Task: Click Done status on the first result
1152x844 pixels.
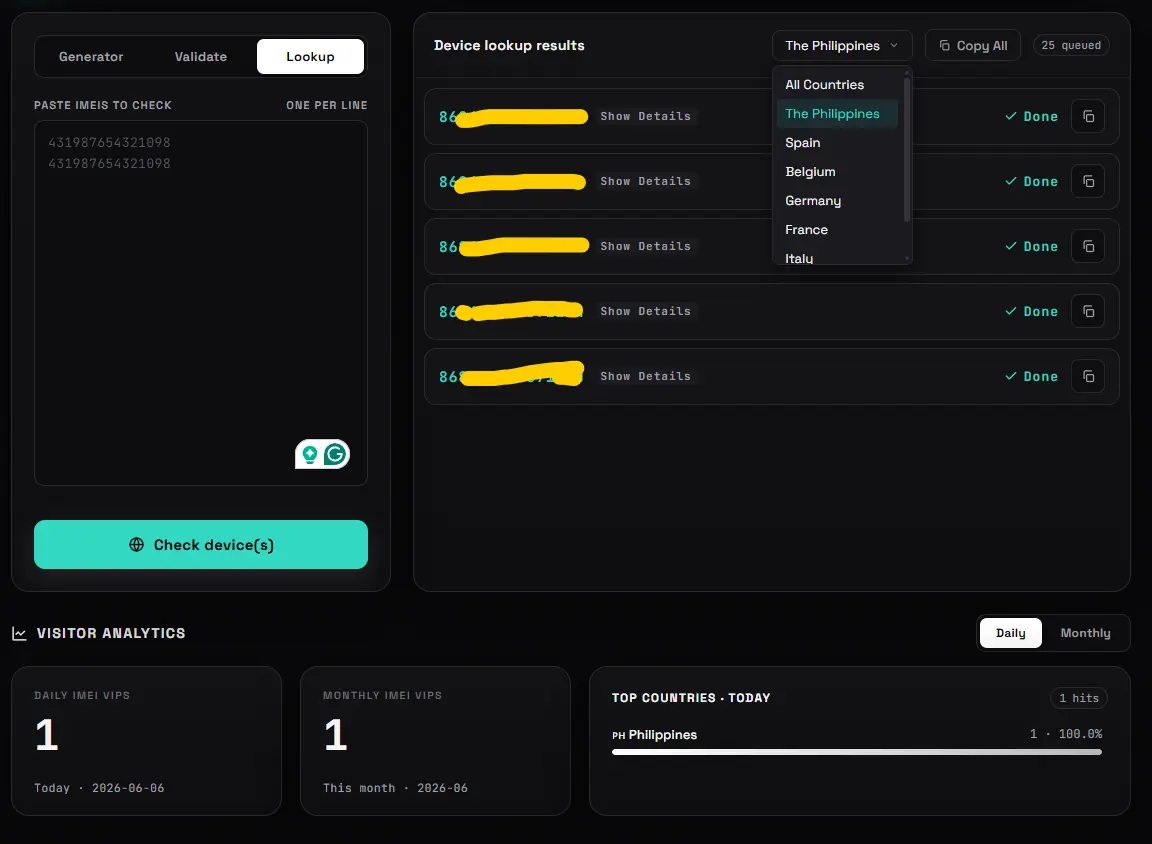Action: (1032, 116)
